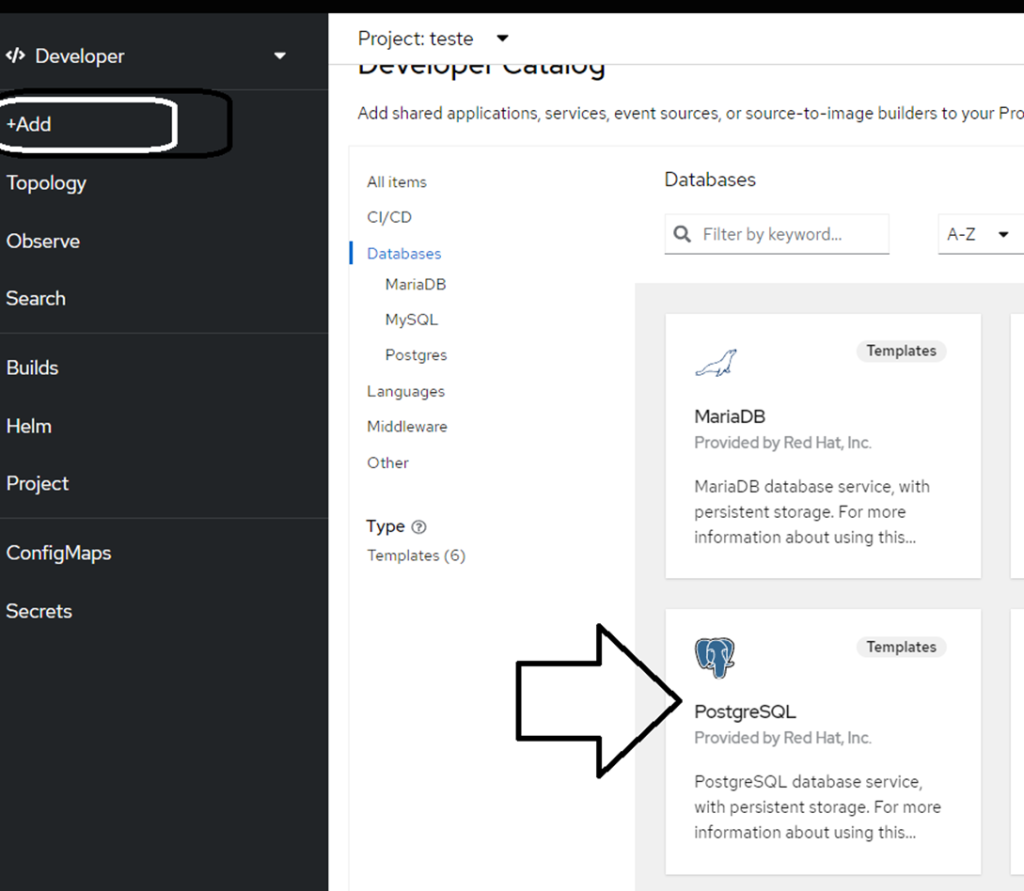
Task: Open Helm in the sidebar
Action: (29, 426)
